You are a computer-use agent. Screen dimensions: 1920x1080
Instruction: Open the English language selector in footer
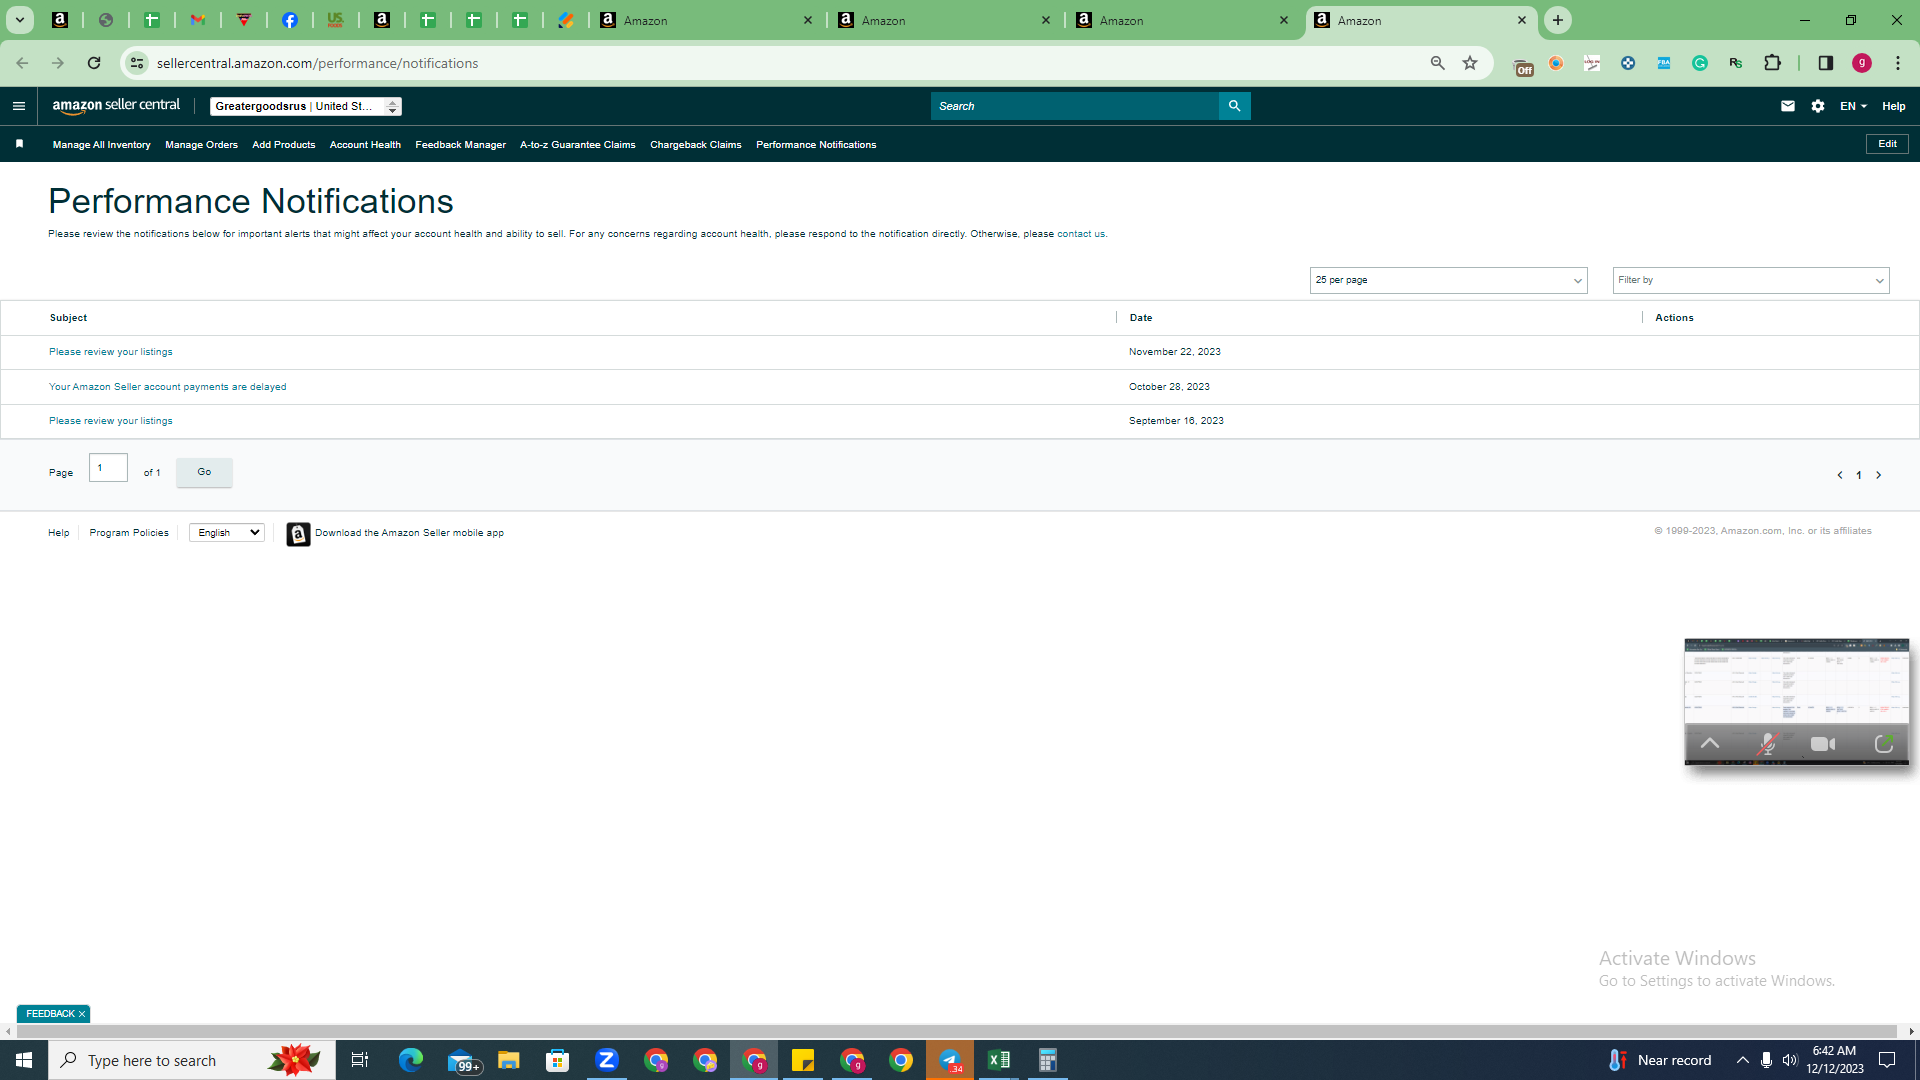227,533
